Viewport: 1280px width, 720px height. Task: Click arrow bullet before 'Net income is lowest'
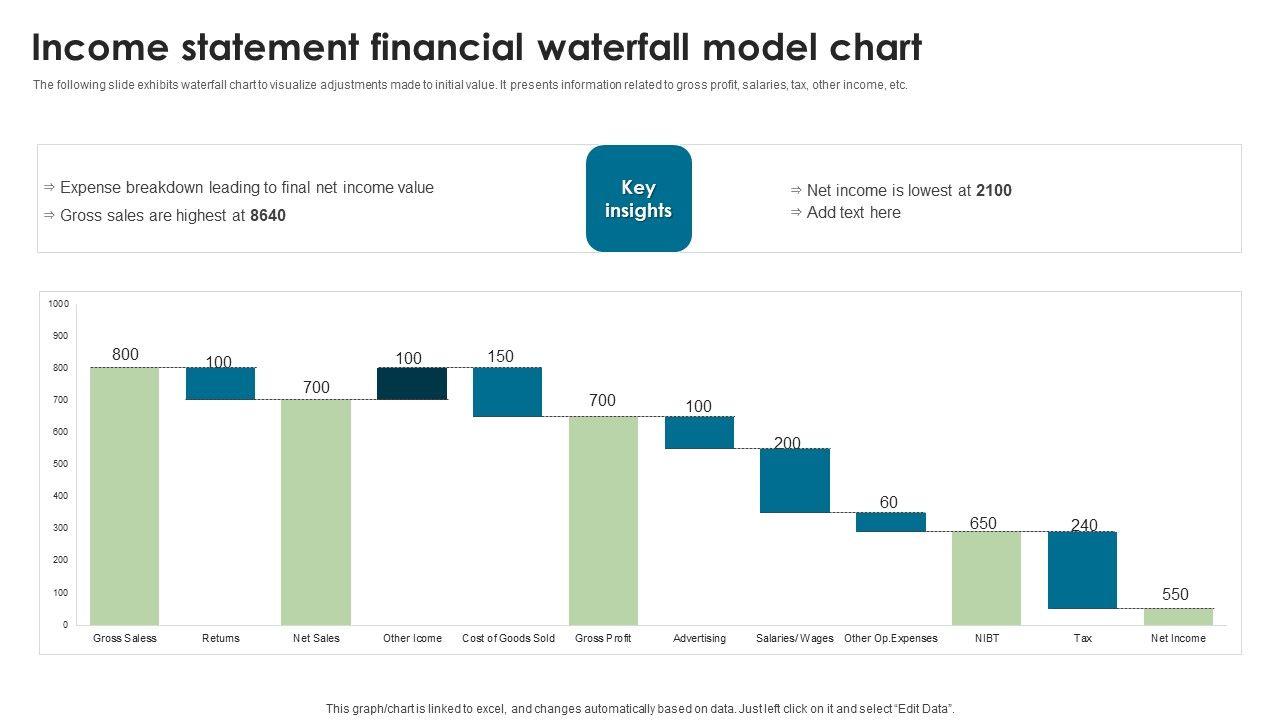pos(796,190)
